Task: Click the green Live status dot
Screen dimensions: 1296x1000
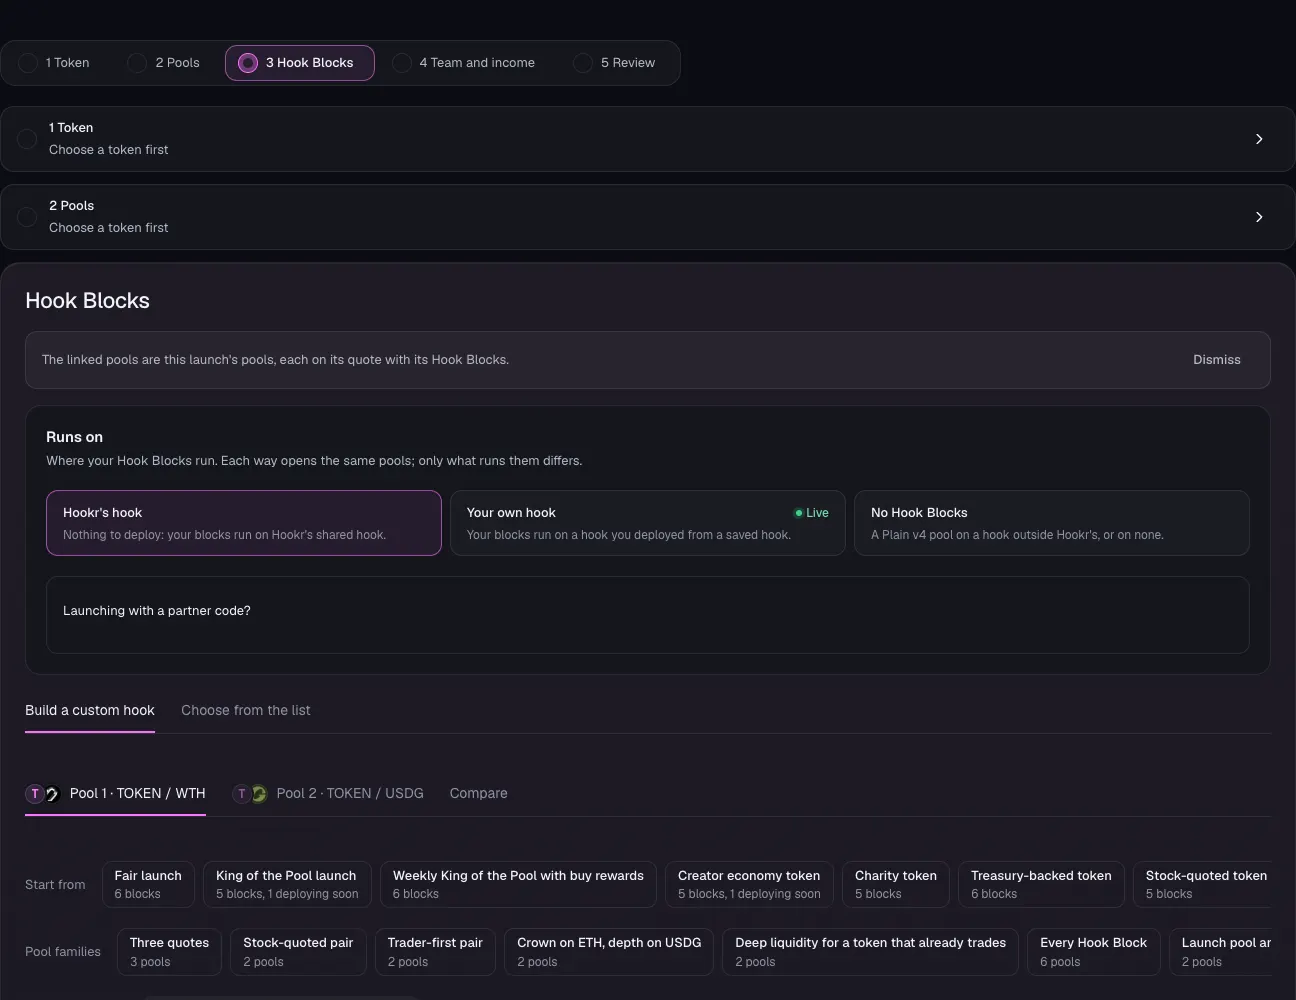Action: point(798,513)
